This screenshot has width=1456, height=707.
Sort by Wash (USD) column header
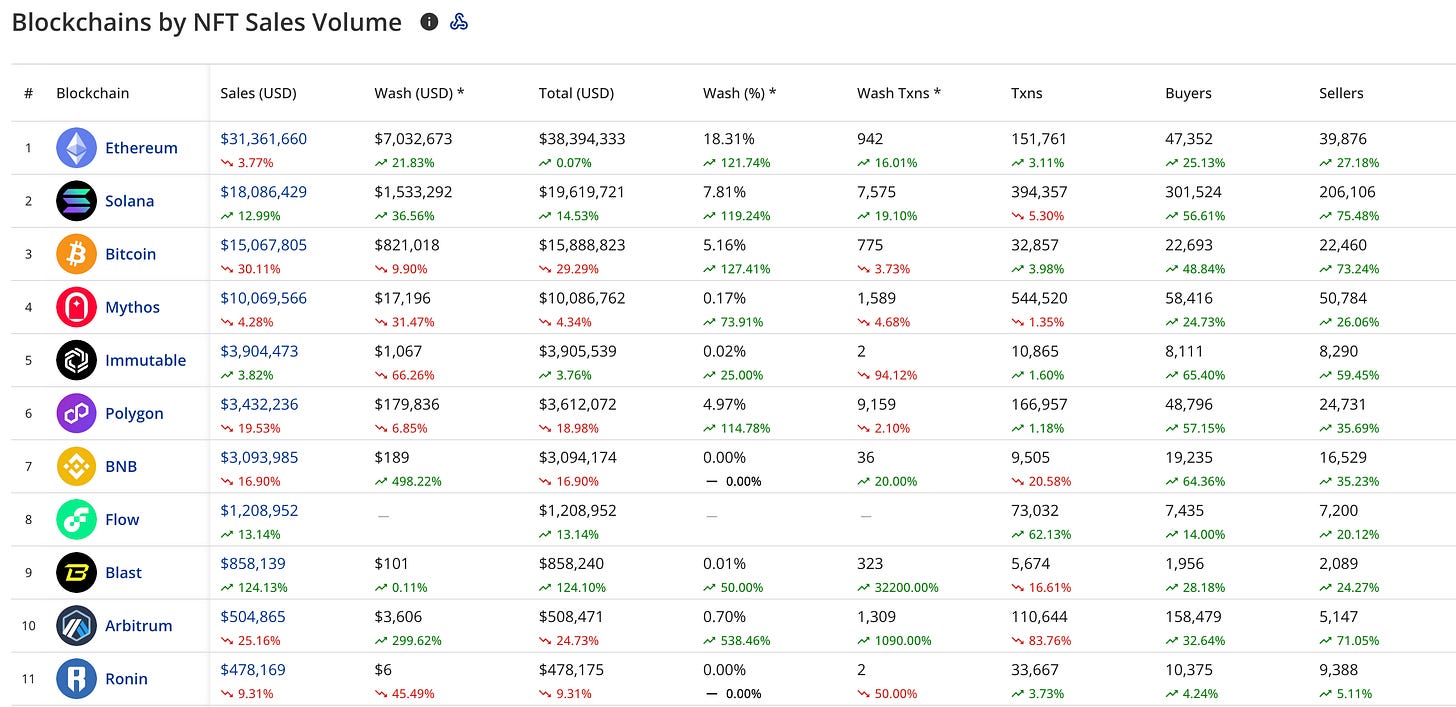pos(419,93)
